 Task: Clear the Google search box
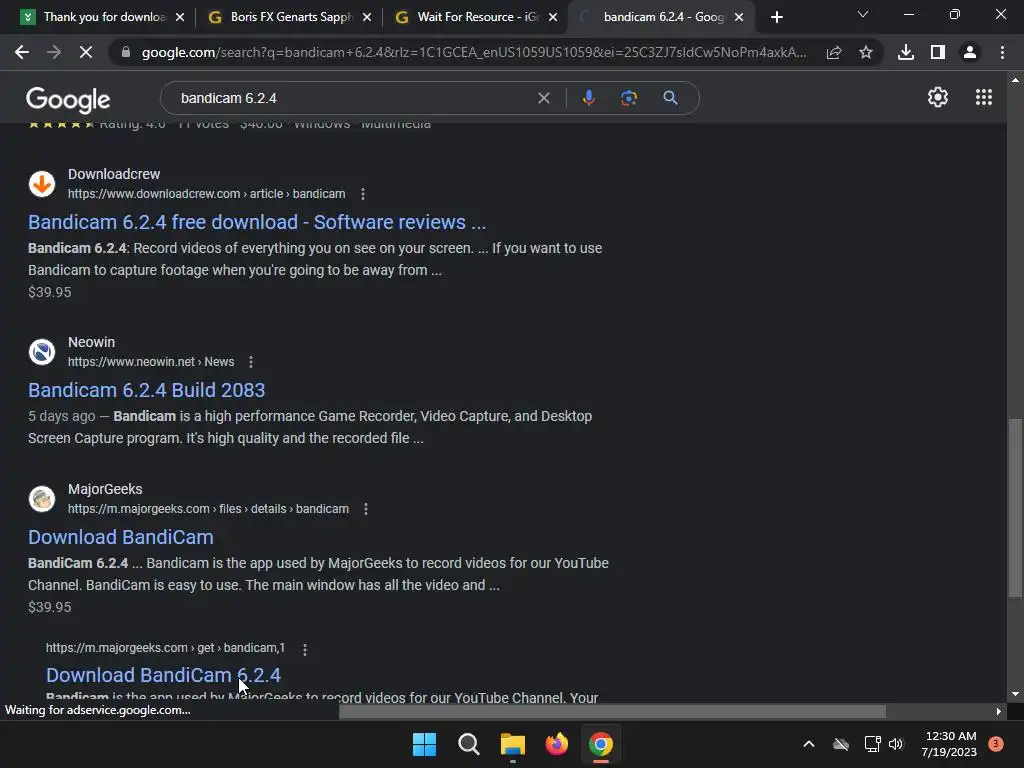coord(543,98)
